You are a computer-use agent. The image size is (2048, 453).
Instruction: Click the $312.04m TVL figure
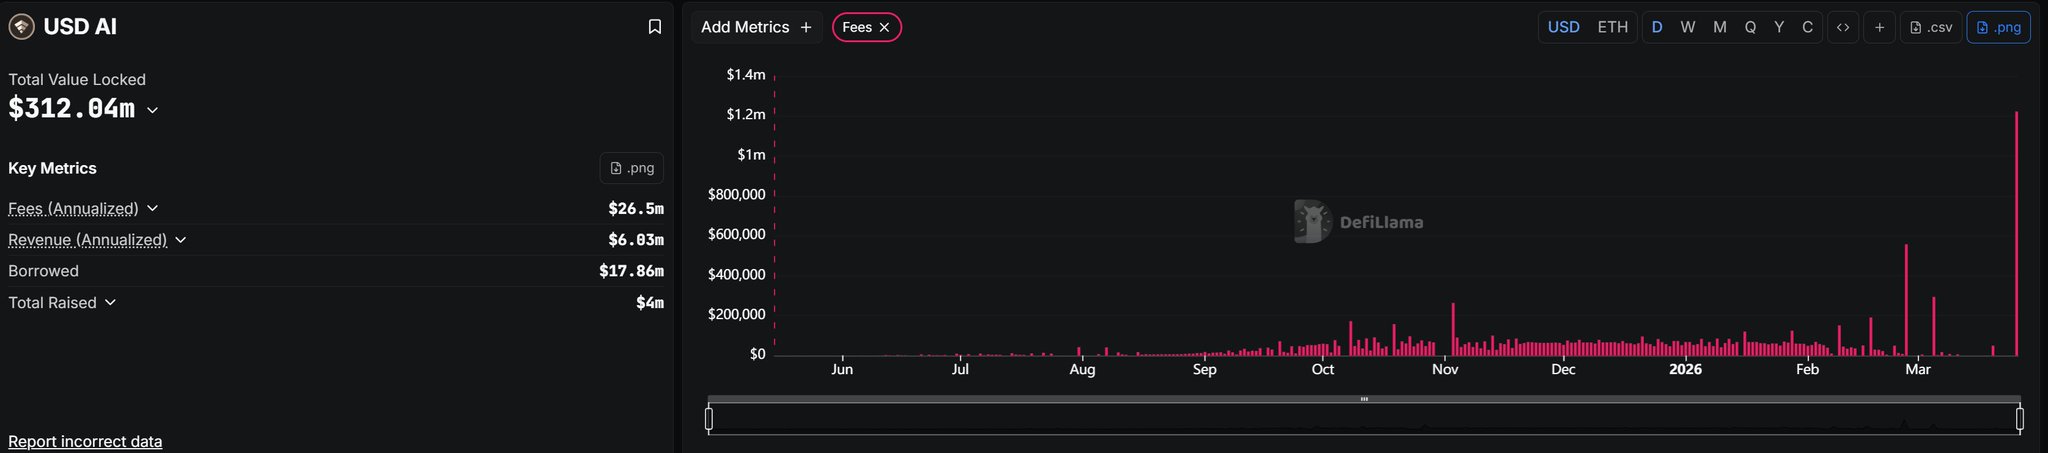click(x=72, y=108)
